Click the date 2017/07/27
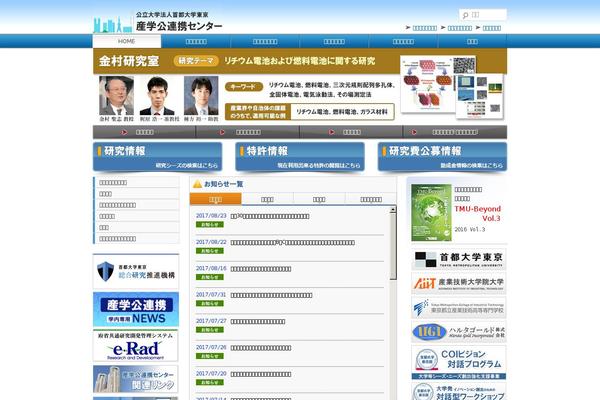Viewport: 600px width, 400px height. [211, 321]
